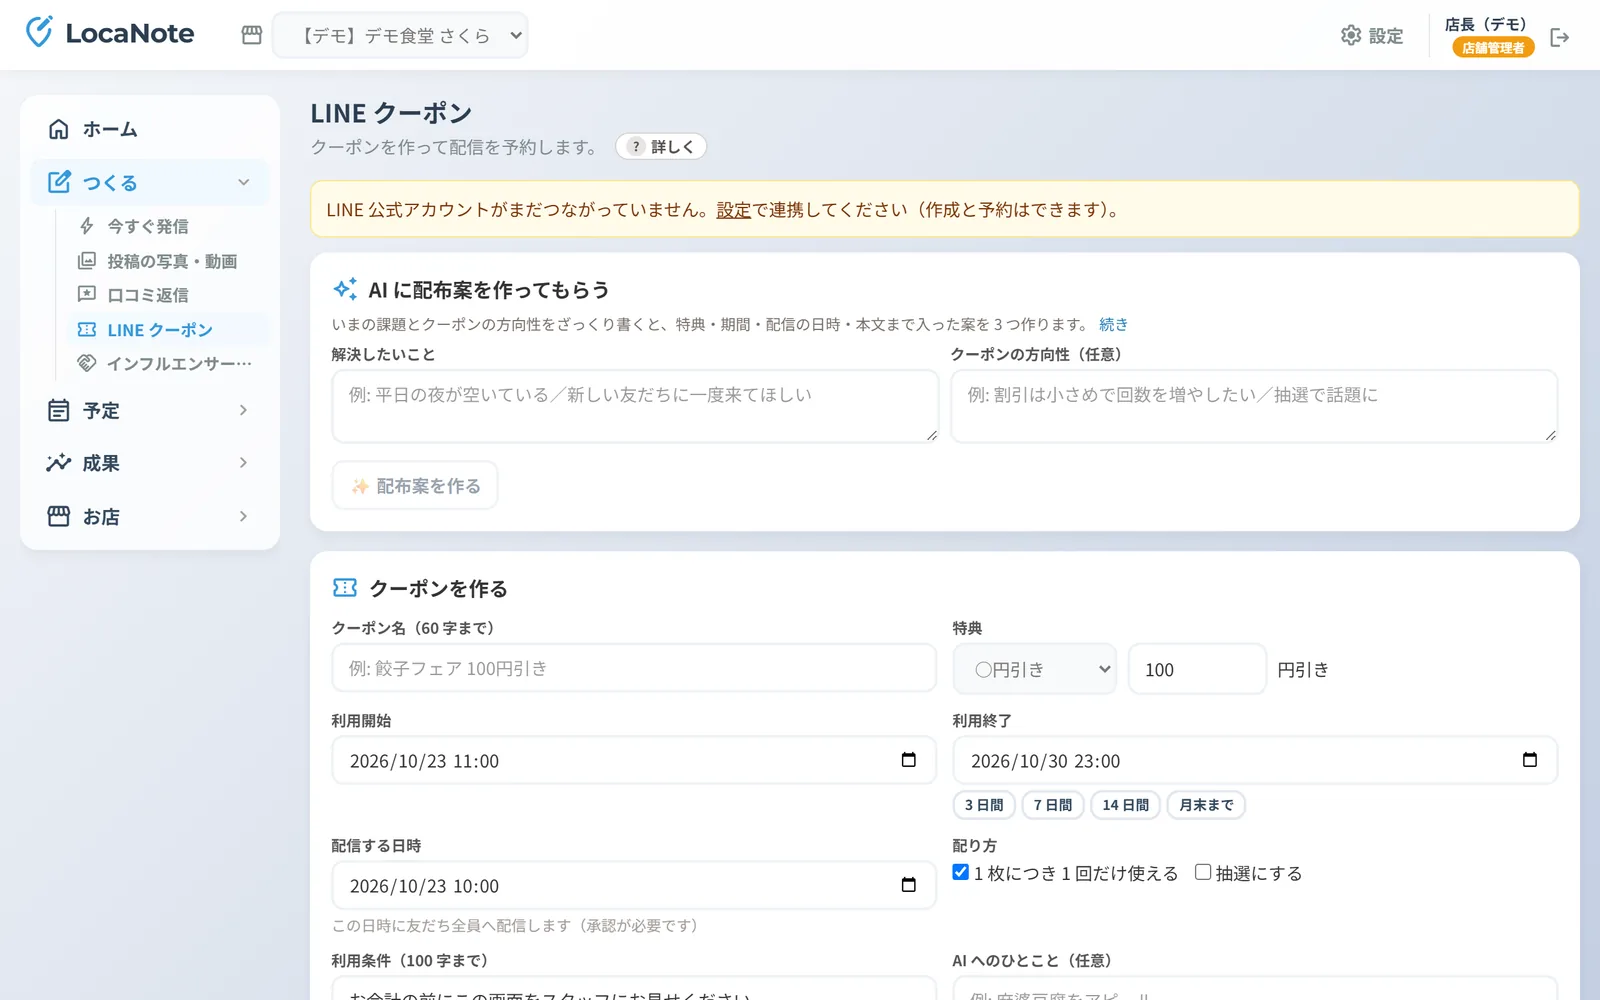This screenshot has width=1600, height=1000.
Task: Expand the 予定 section chevron
Action: (x=243, y=410)
